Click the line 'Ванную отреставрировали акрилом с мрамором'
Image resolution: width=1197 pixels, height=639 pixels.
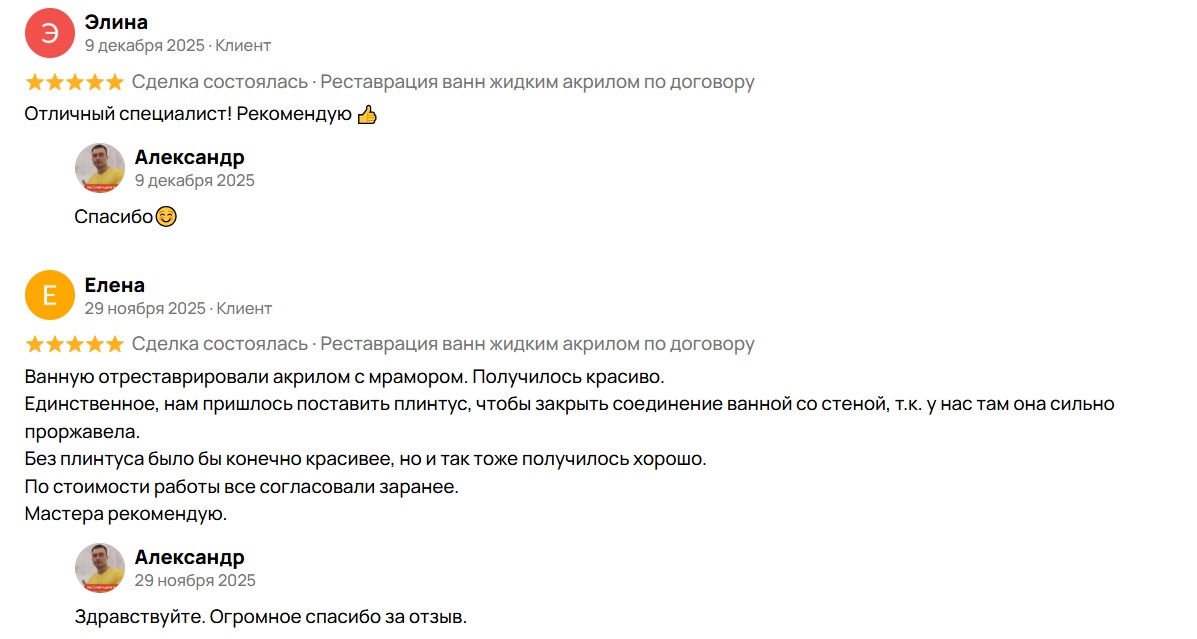click(x=343, y=378)
